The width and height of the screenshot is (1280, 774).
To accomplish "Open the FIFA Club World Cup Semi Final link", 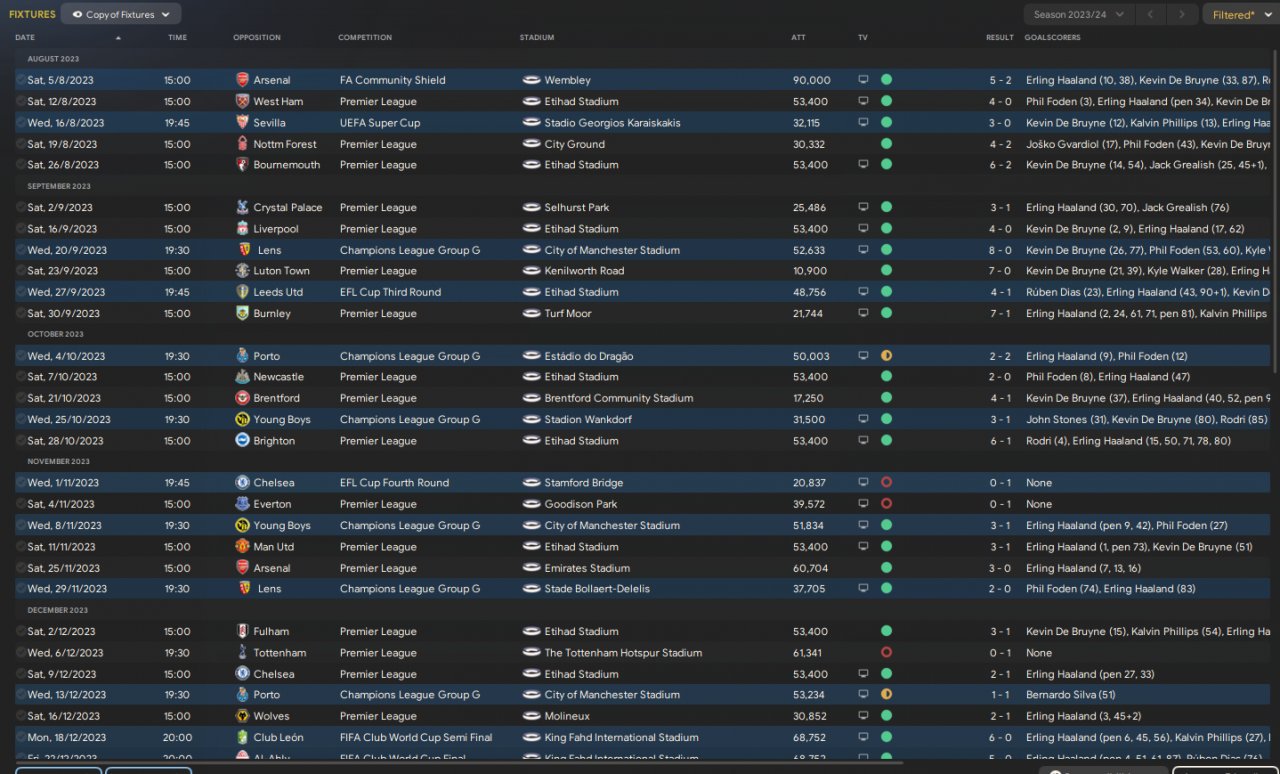I will coord(416,738).
